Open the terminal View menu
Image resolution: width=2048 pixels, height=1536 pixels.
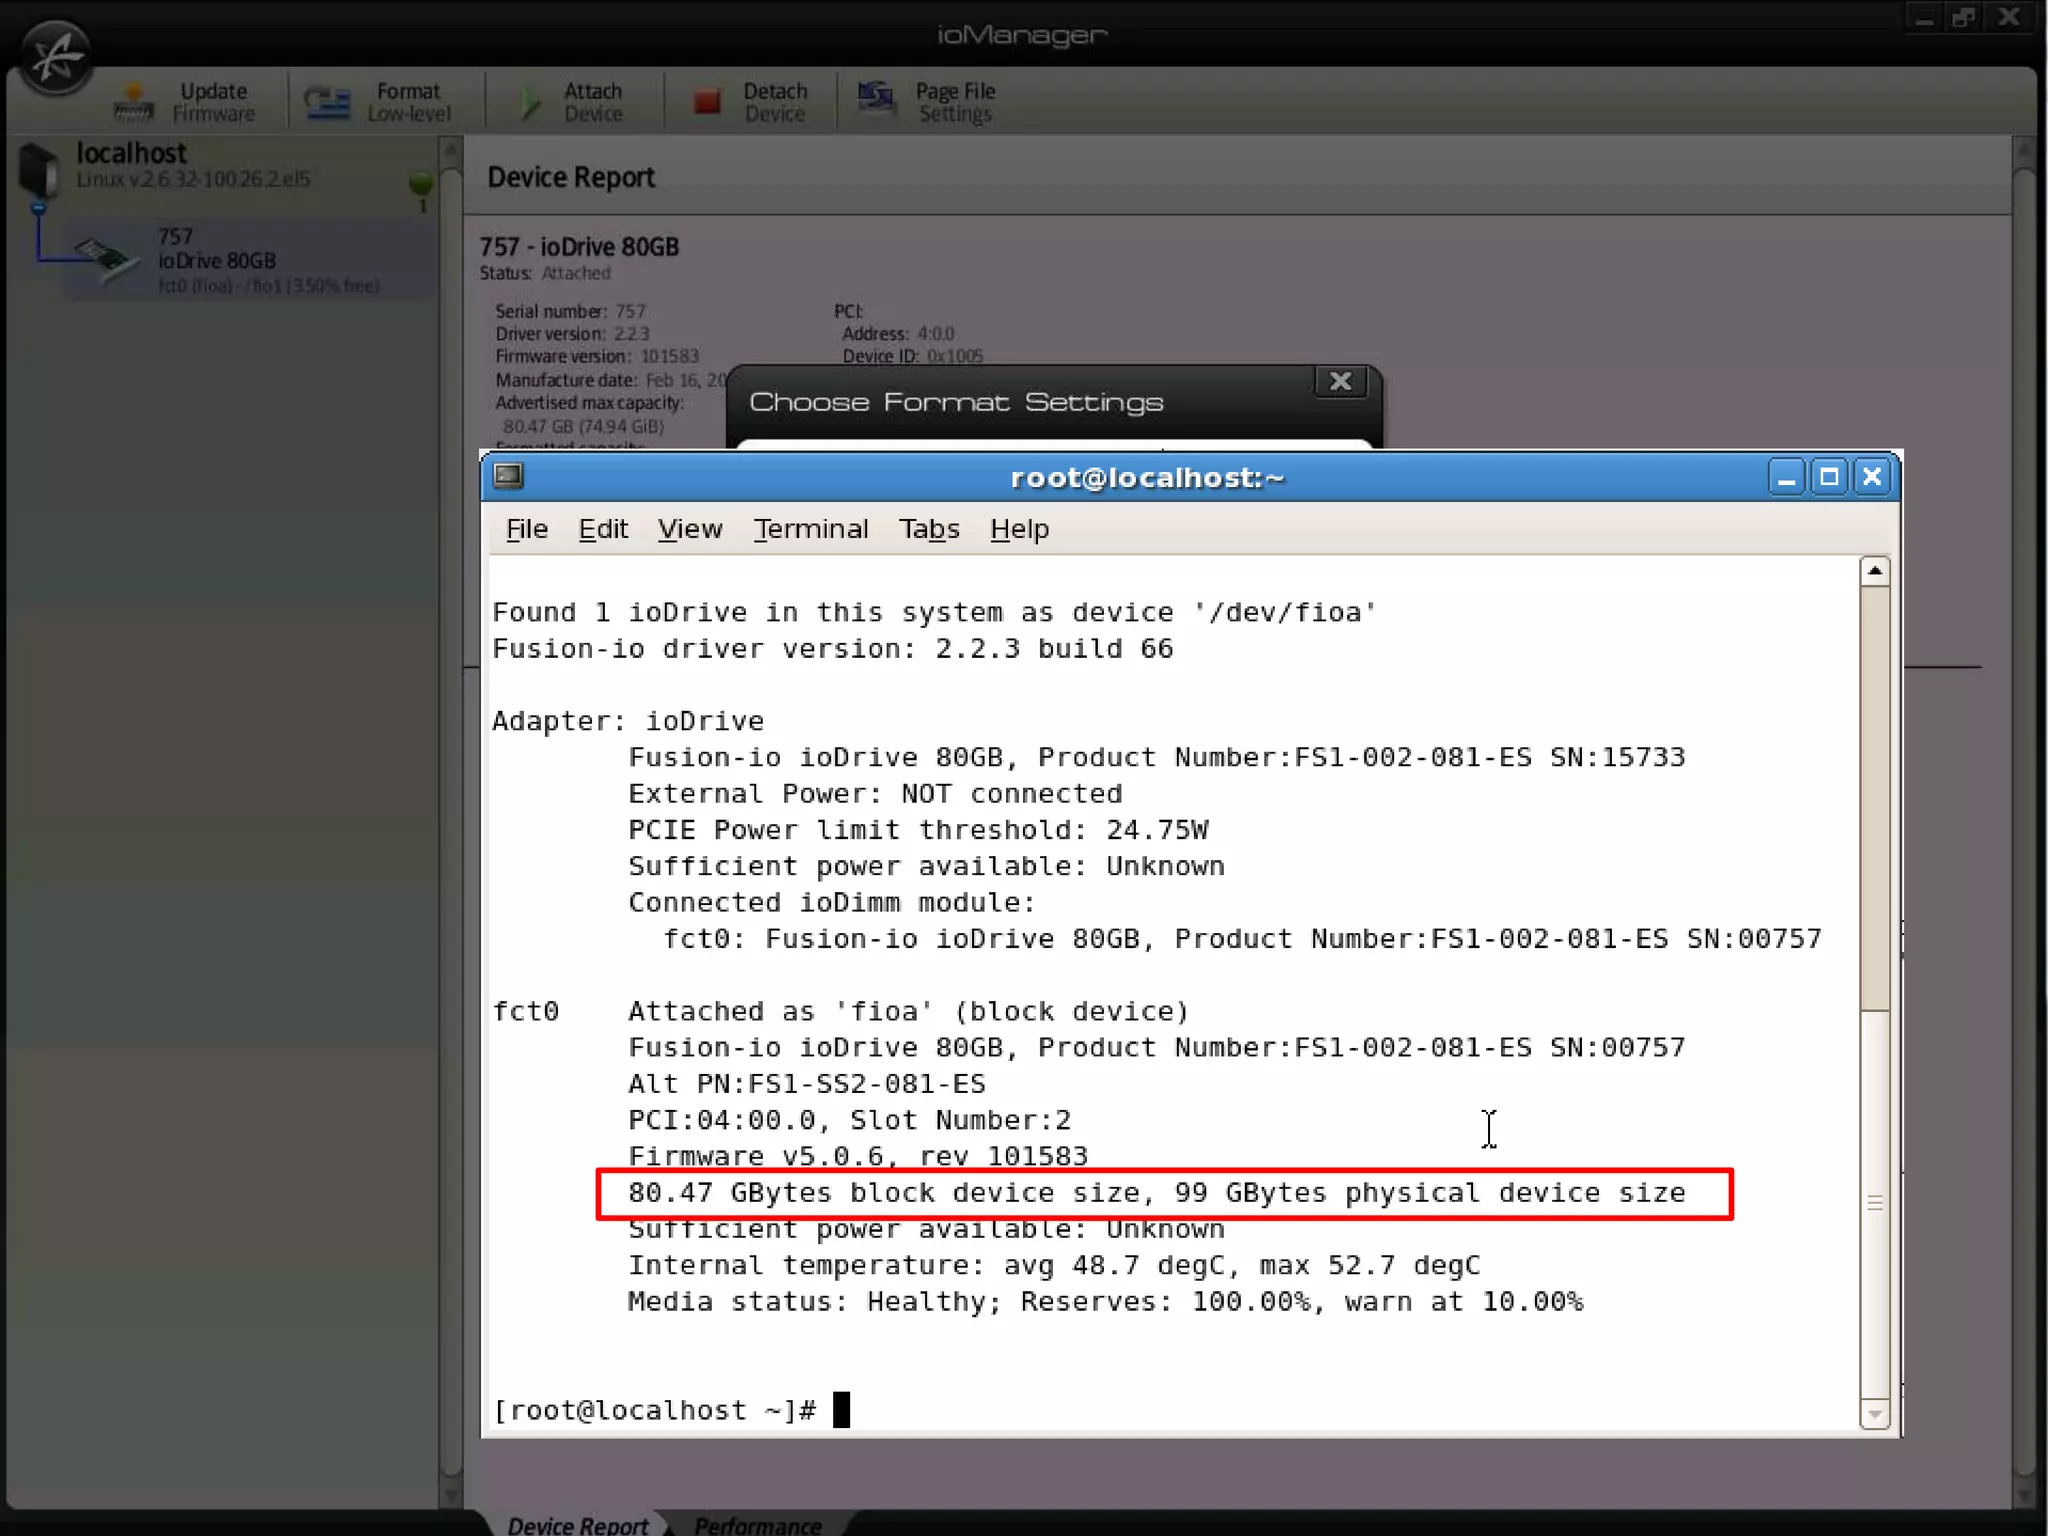[x=689, y=529]
